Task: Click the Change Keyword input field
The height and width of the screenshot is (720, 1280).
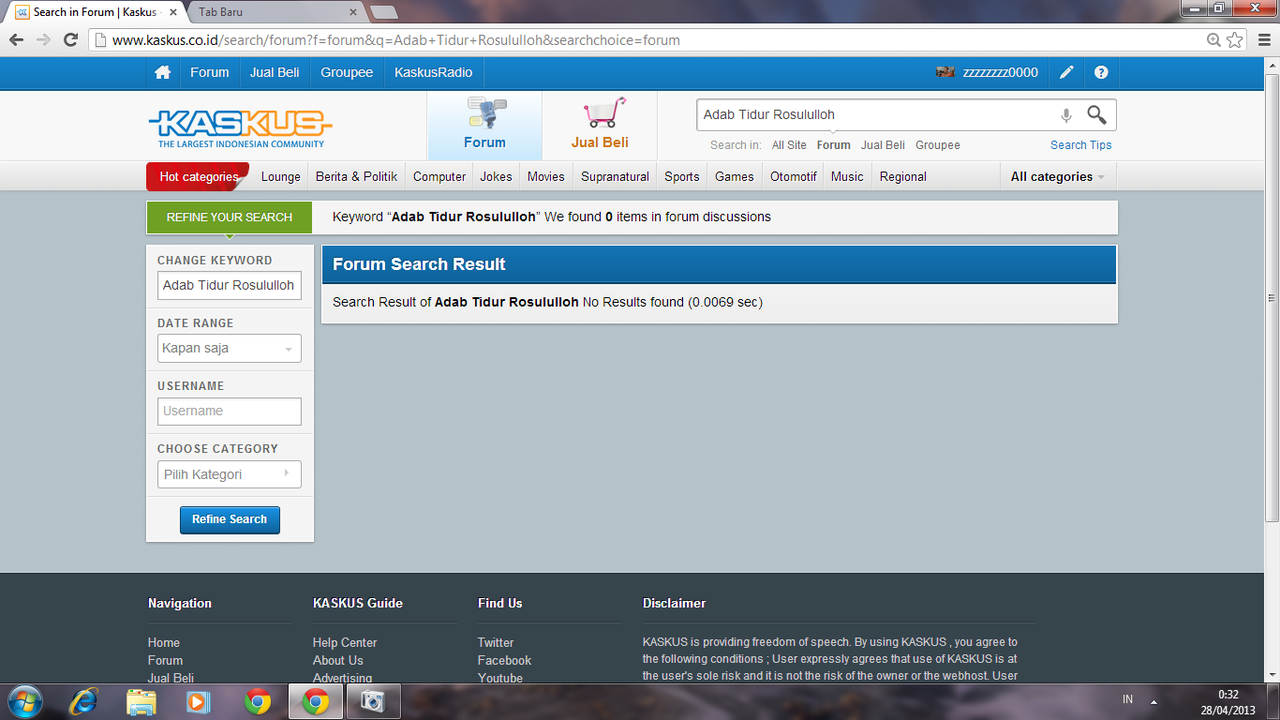Action: tap(229, 285)
